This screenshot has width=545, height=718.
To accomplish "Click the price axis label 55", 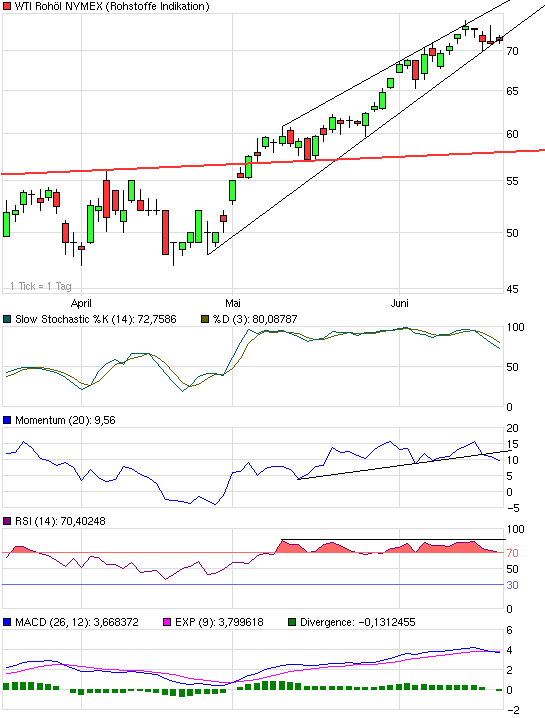I will pyautogui.click(x=512, y=181).
